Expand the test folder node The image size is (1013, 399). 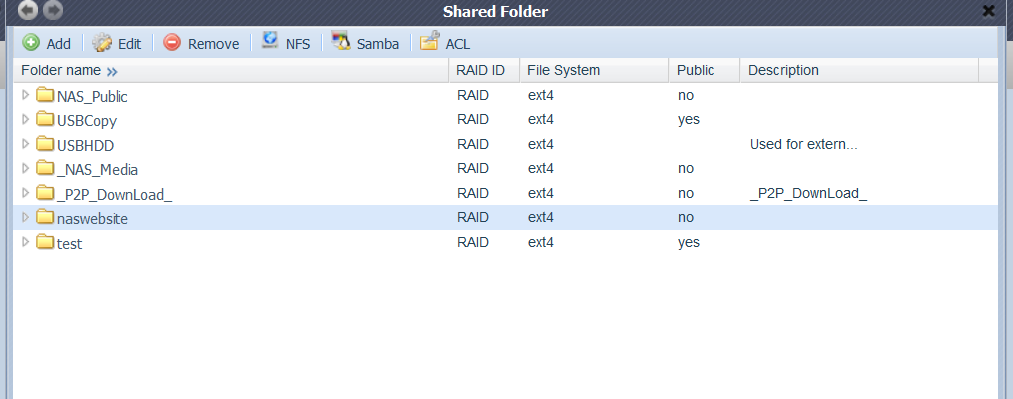tap(26, 242)
